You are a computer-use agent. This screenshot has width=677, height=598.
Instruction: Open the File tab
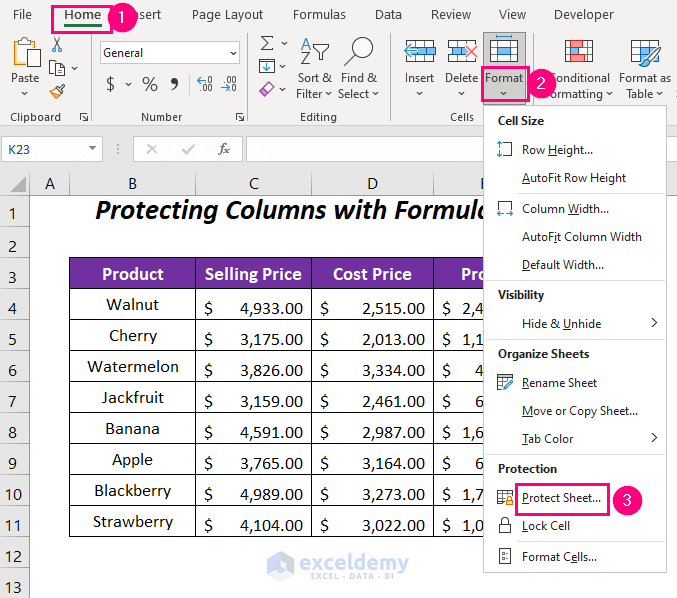coord(22,15)
